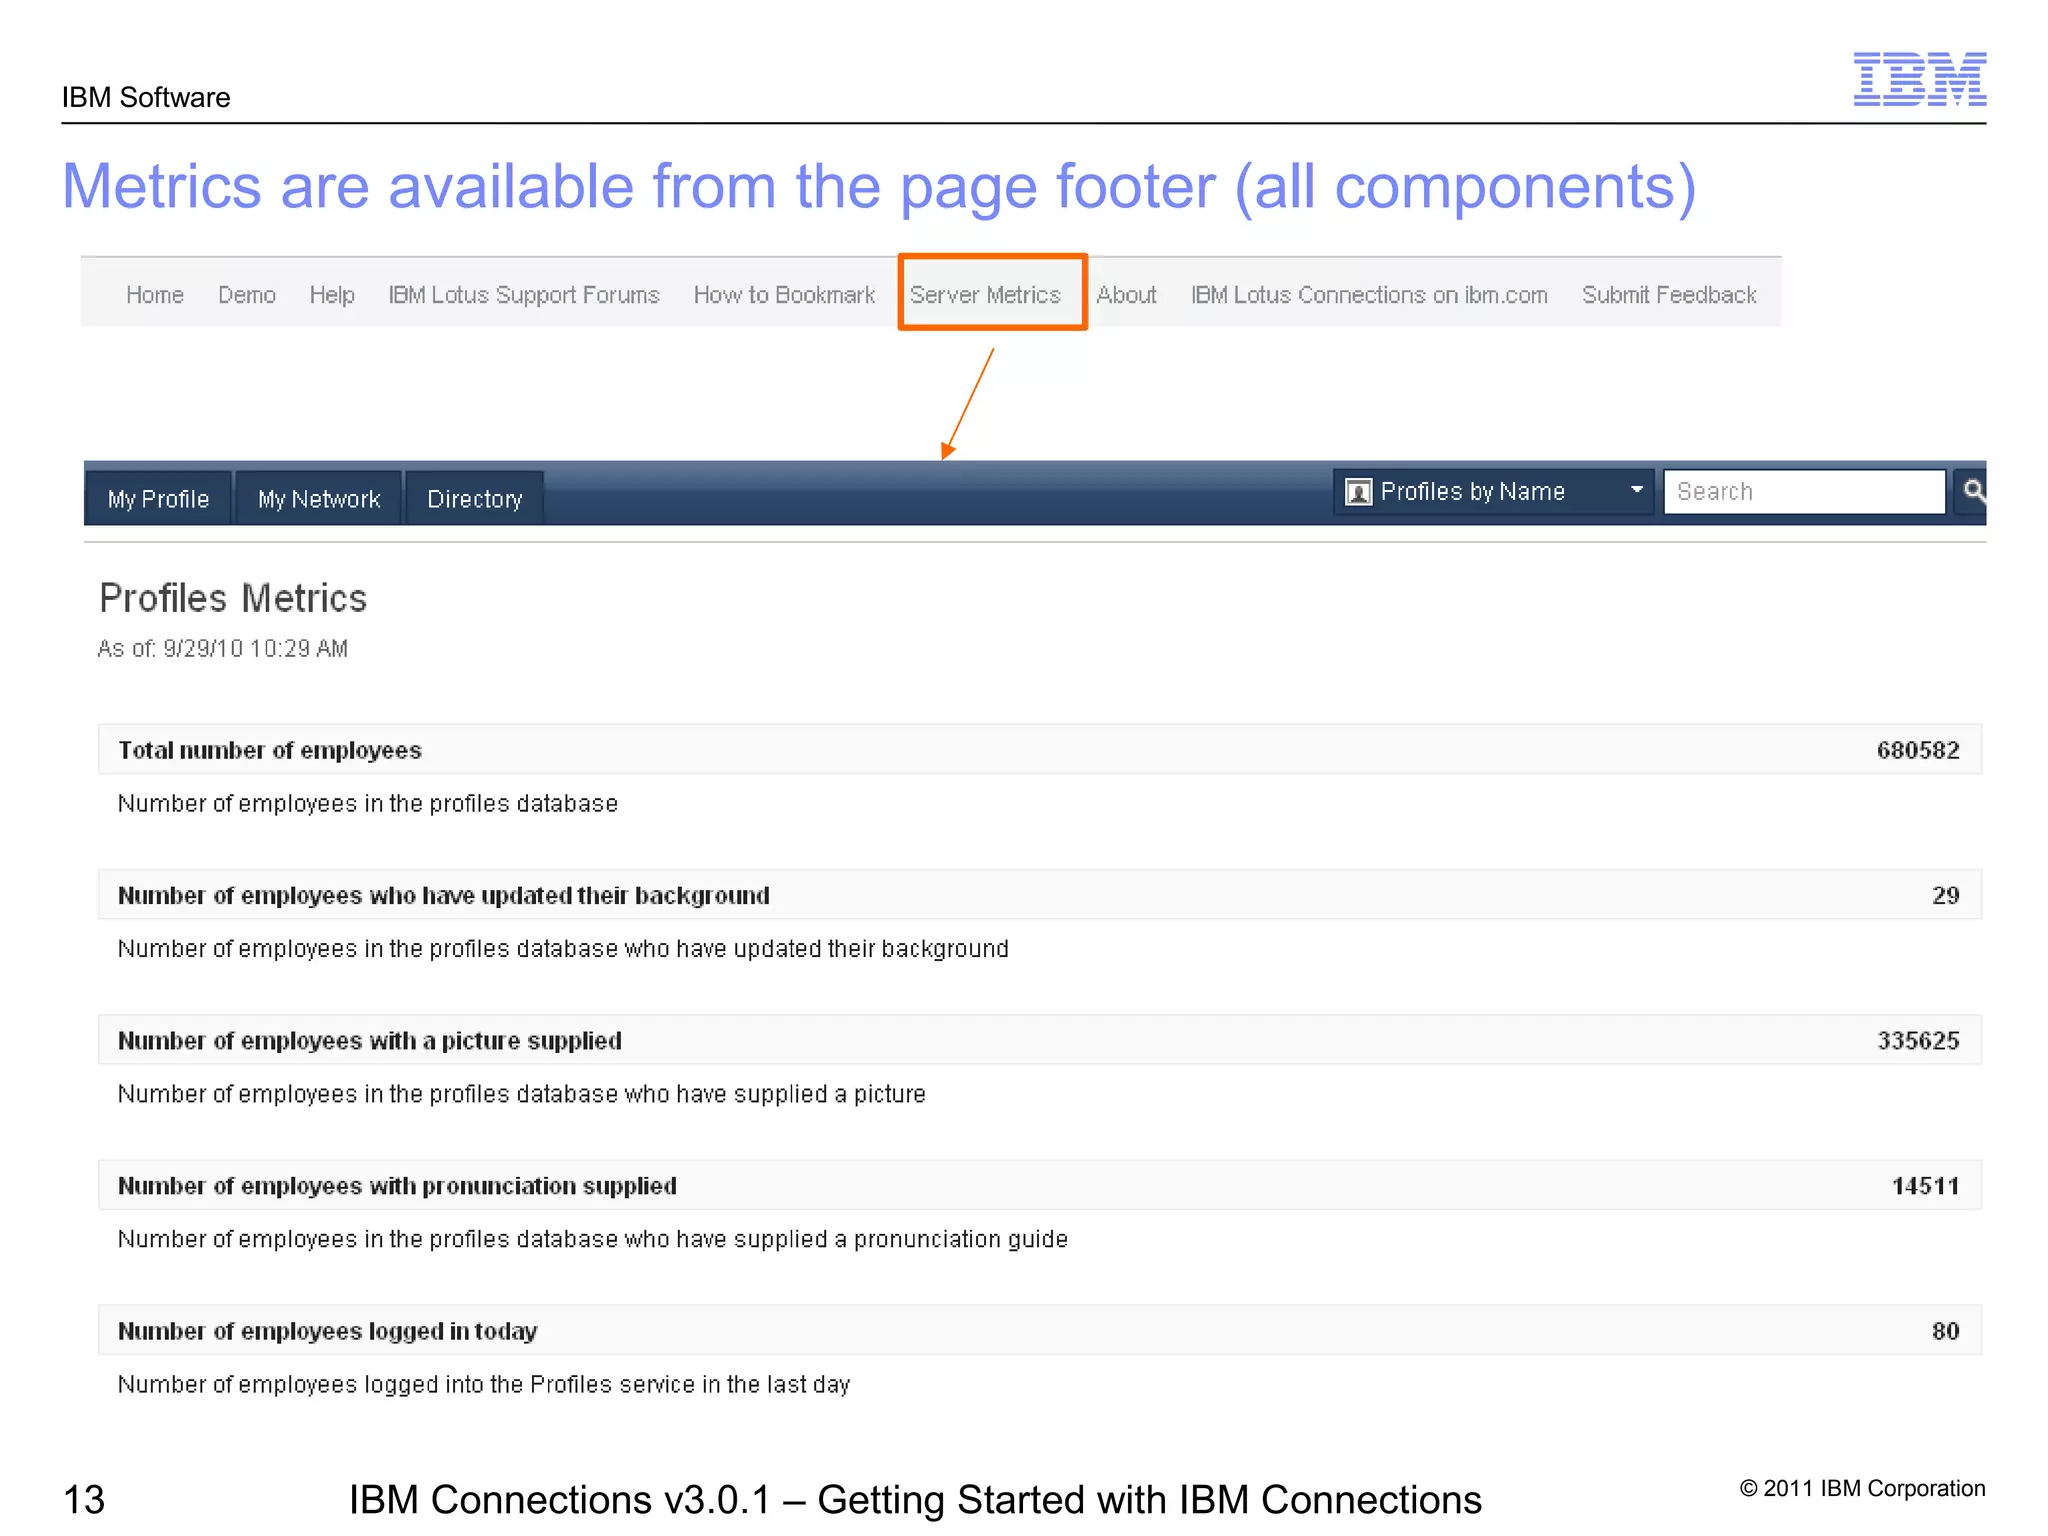Click the person icon beside Profiles by Name
The height and width of the screenshot is (1536, 2048).
pos(1358,492)
